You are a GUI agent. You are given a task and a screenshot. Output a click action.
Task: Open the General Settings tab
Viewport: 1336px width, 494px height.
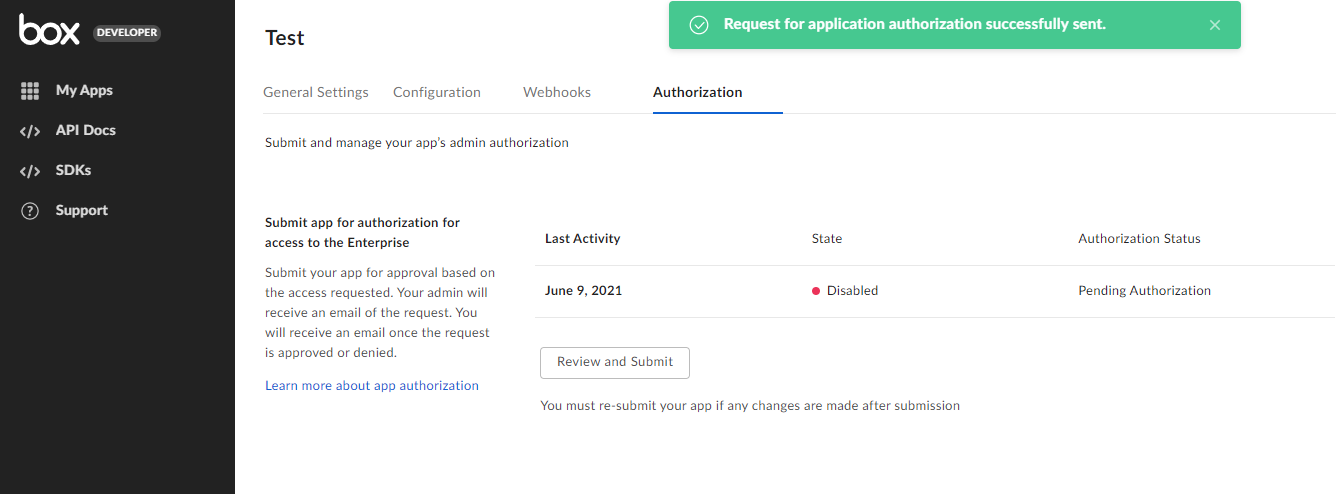tap(315, 92)
